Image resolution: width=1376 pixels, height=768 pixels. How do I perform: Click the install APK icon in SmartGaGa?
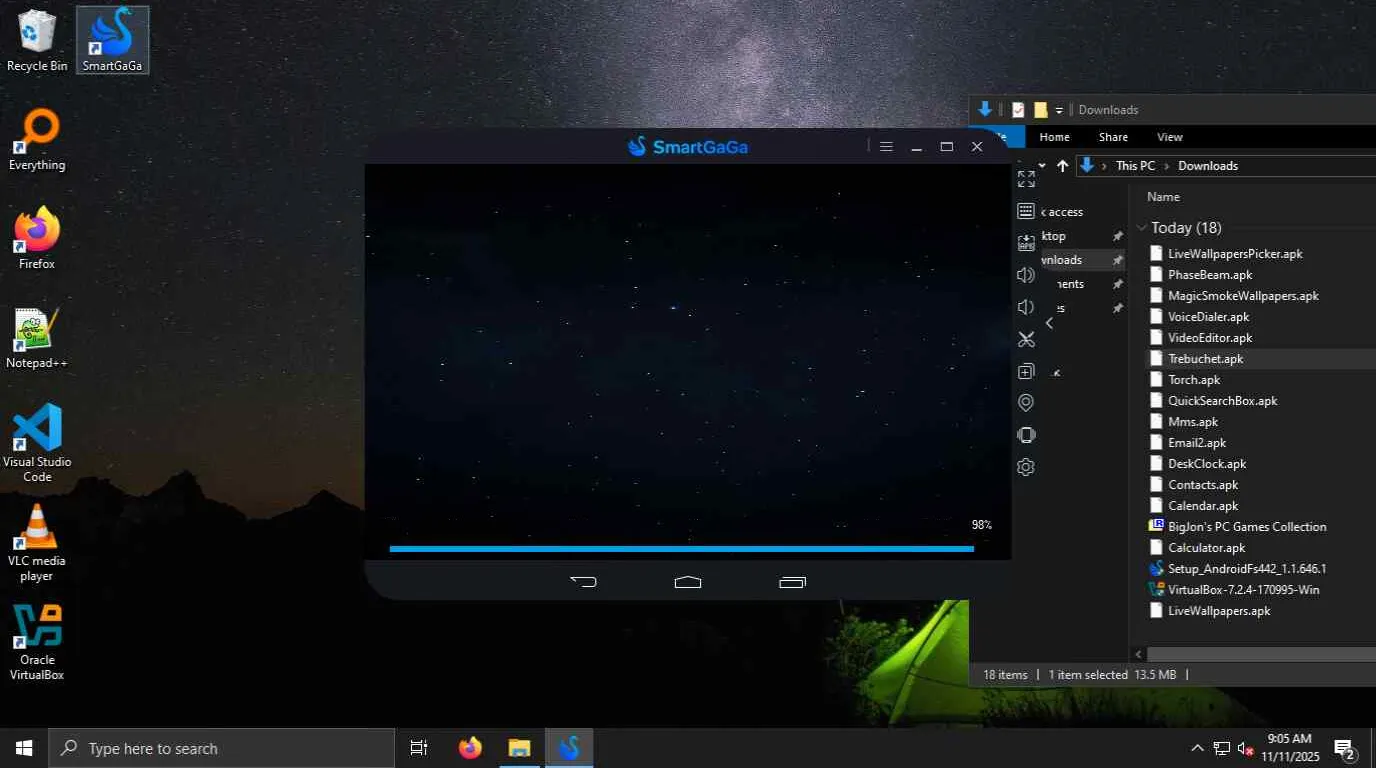point(1026,243)
